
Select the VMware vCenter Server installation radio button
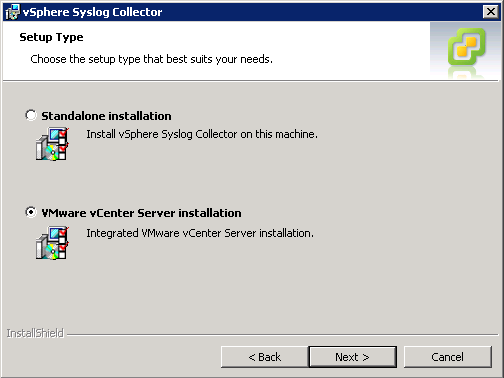31,212
